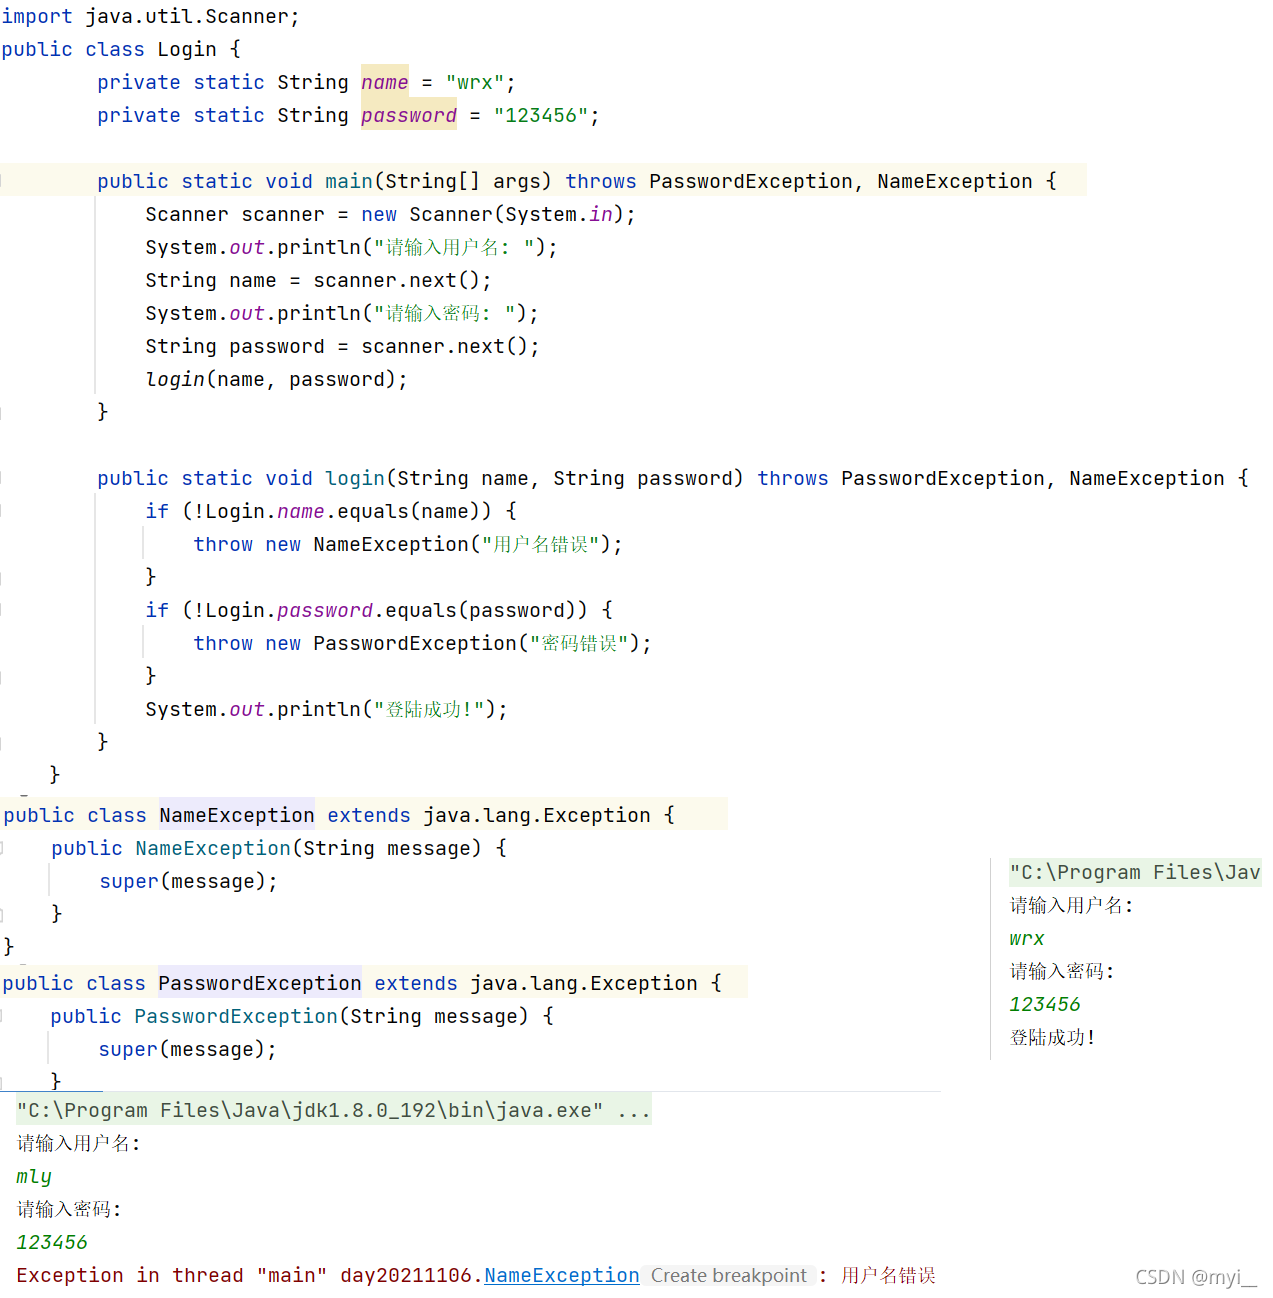Click the 'throw new NameException' statement

click(408, 544)
